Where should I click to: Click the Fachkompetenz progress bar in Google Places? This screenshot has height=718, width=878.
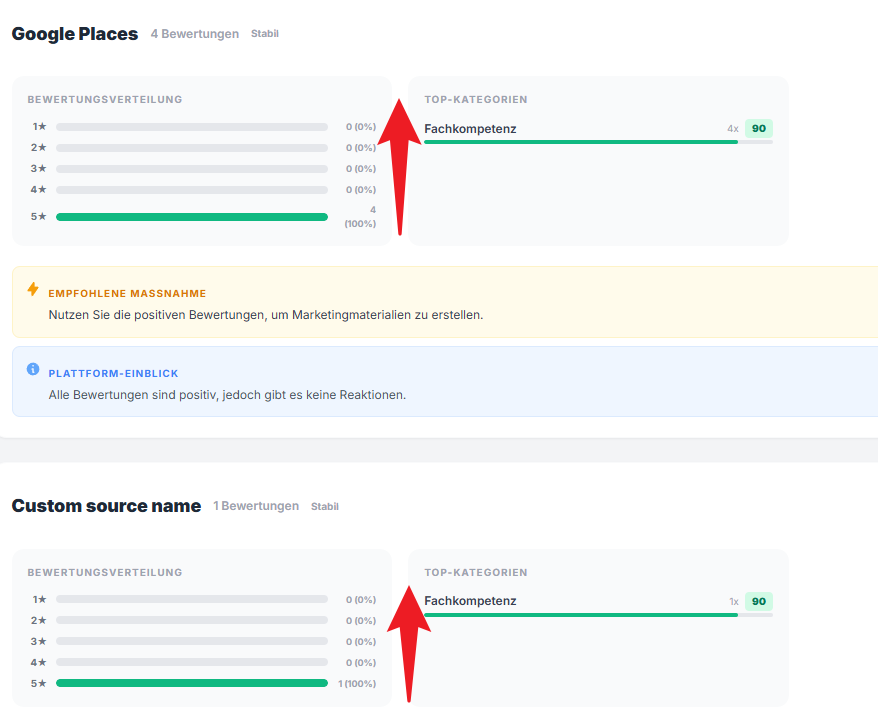pos(599,142)
